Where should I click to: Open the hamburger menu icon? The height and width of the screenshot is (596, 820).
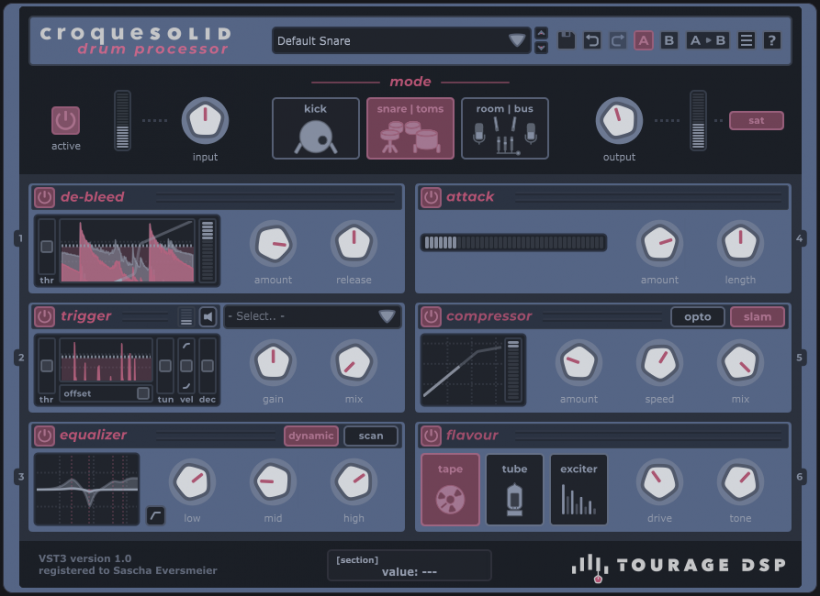[x=746, y=41]
